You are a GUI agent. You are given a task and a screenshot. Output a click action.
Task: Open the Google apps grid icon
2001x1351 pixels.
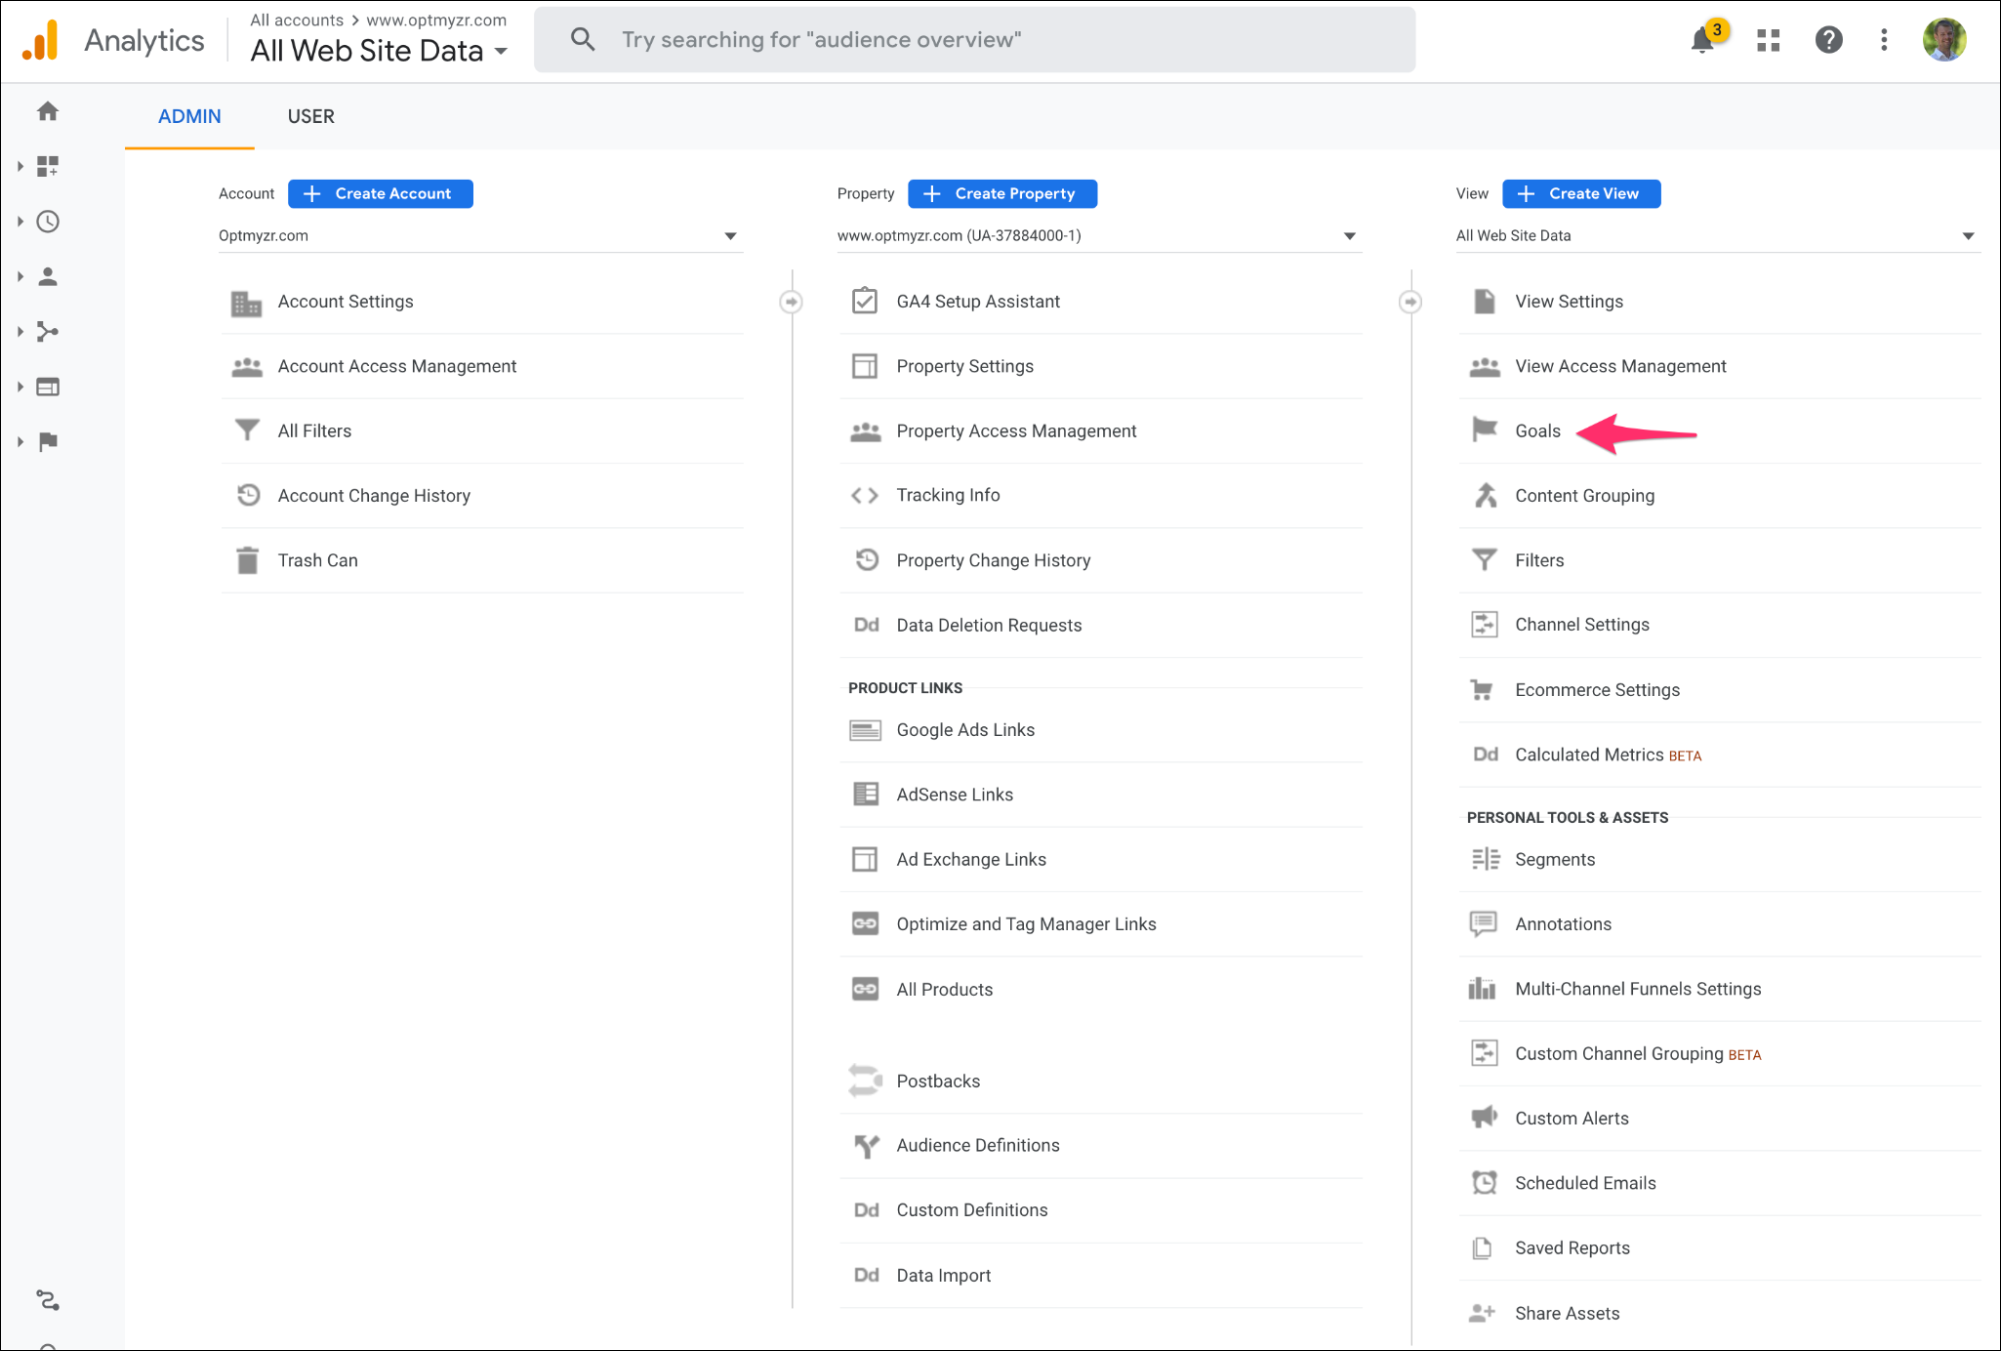pyautogui.click(x=1768, y=40)
